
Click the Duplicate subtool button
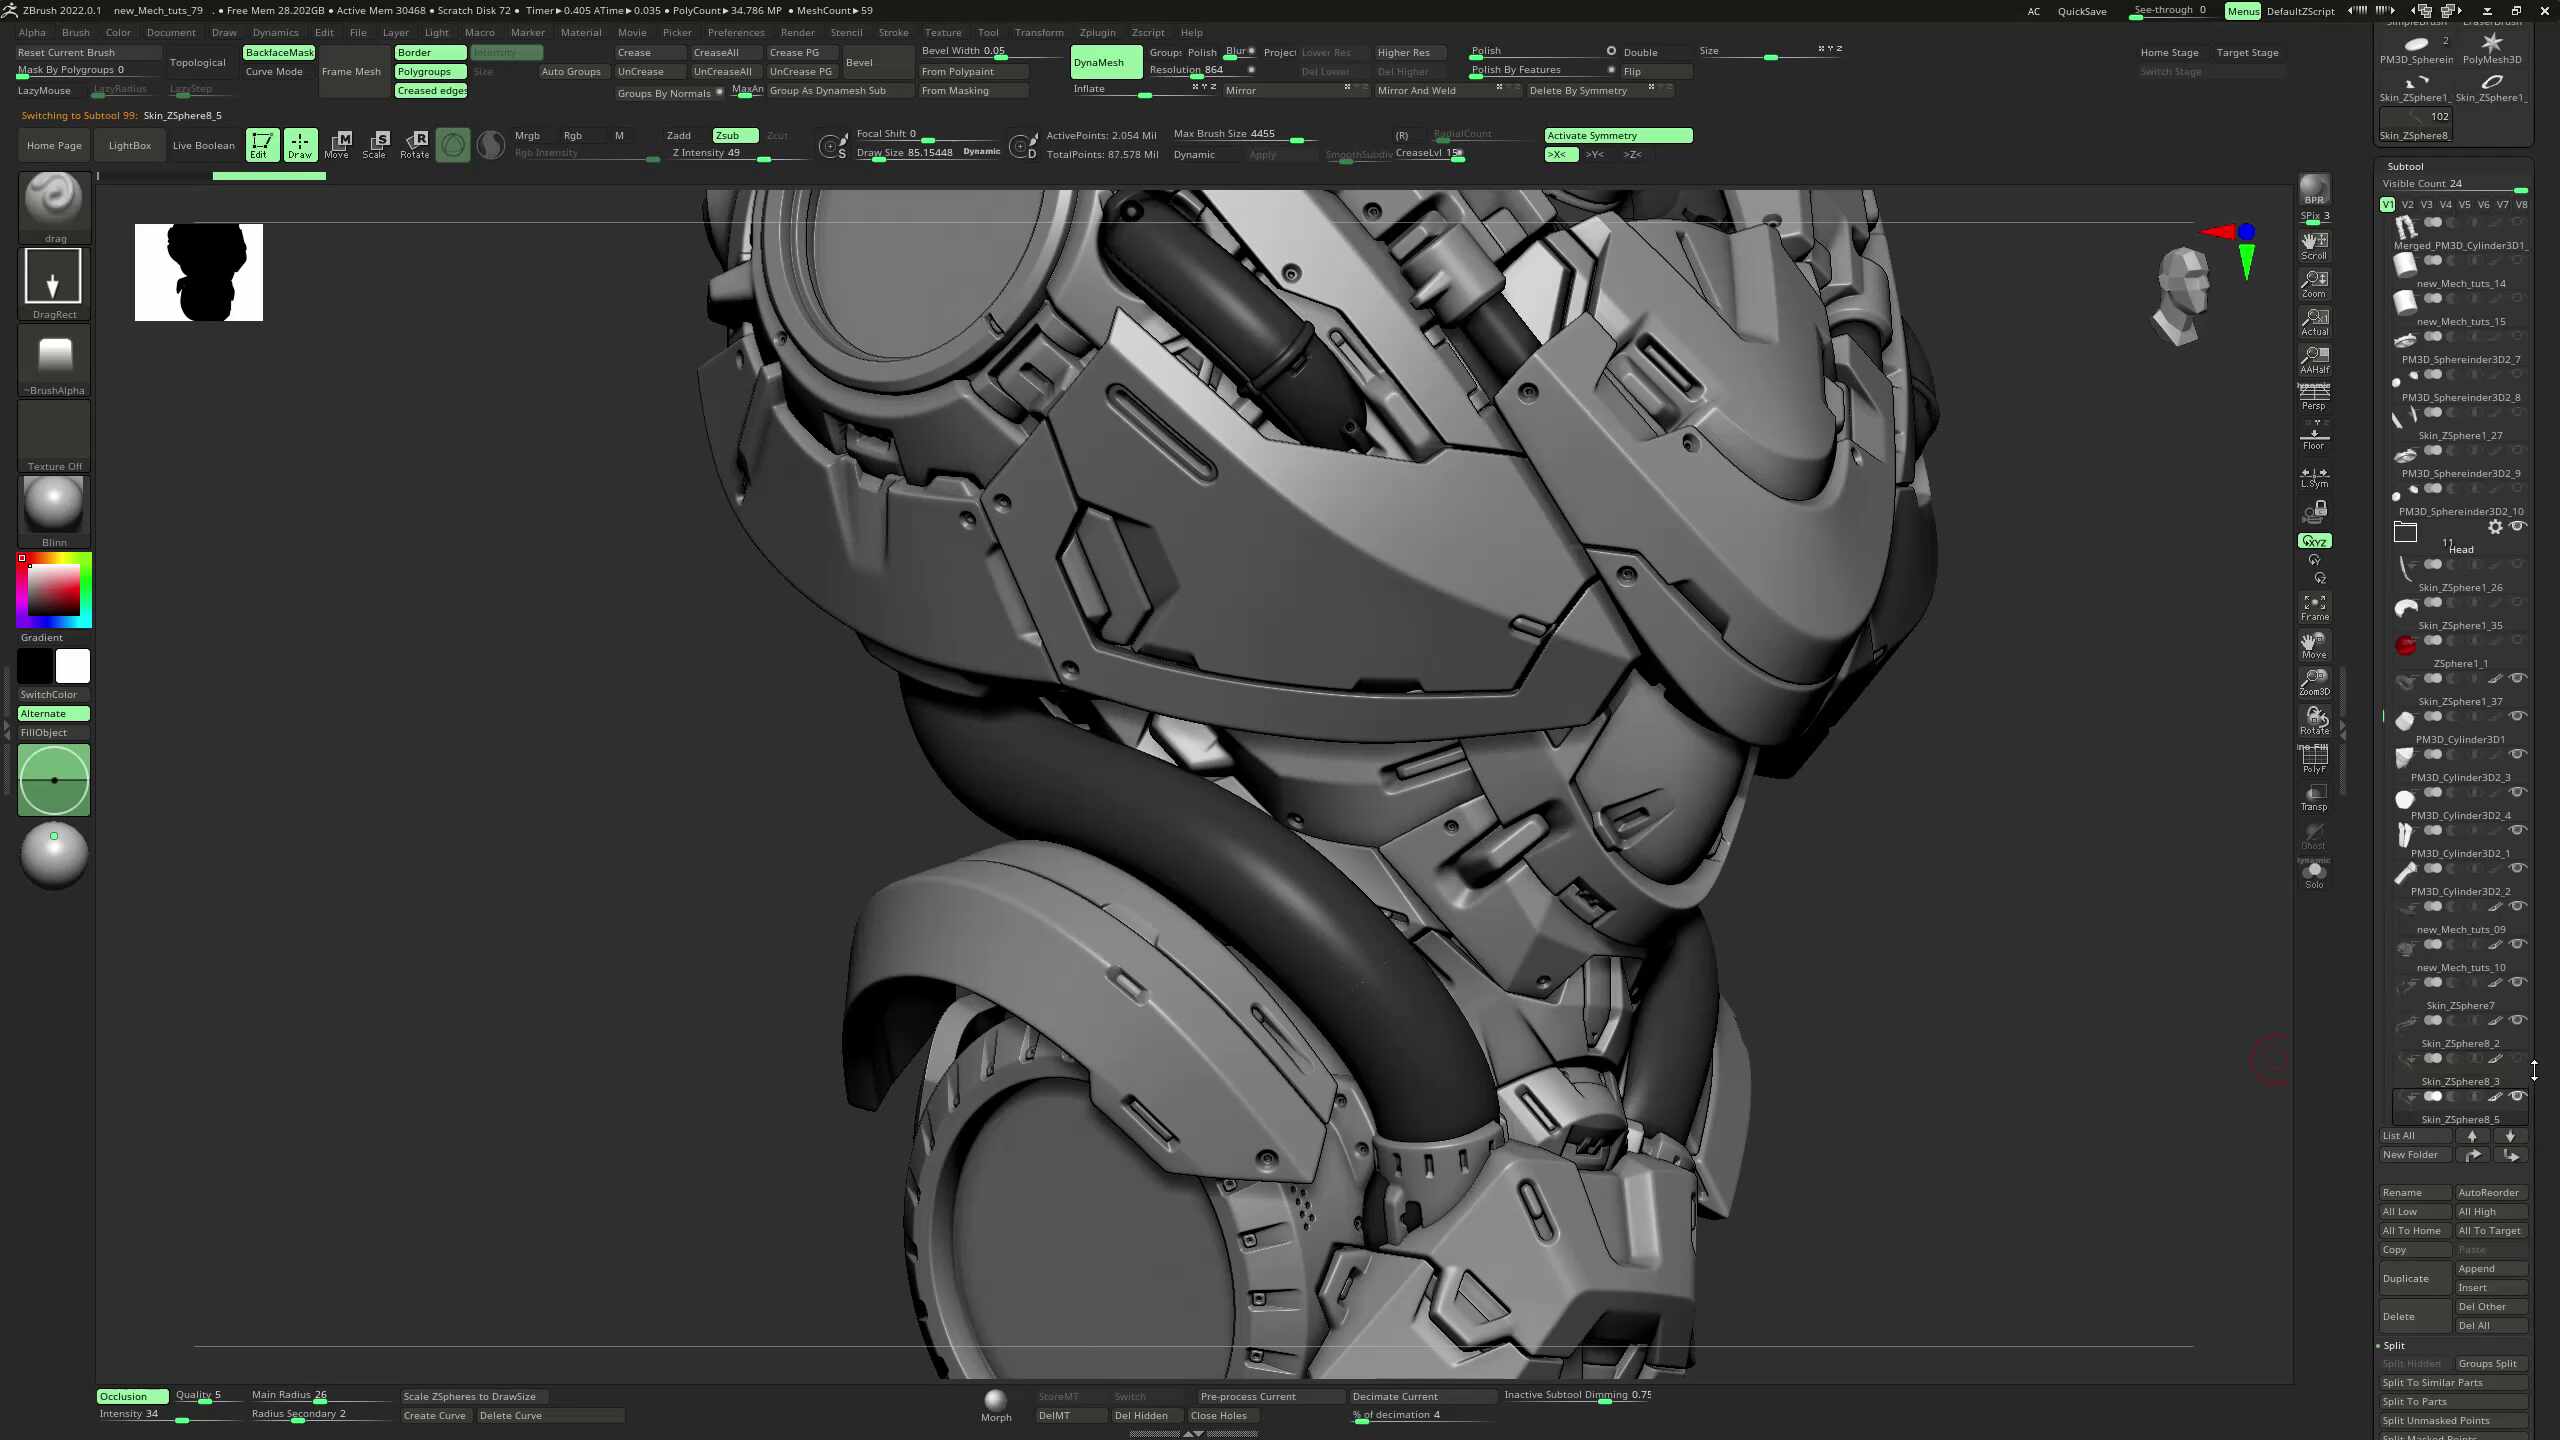click(x=2415, y=1279)
